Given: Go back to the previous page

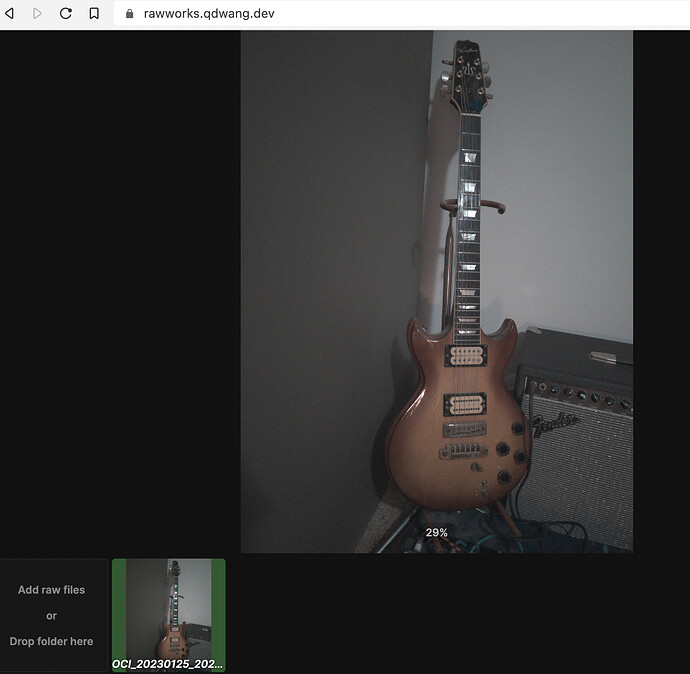Looking at the screenshot, I should [9, 14].
